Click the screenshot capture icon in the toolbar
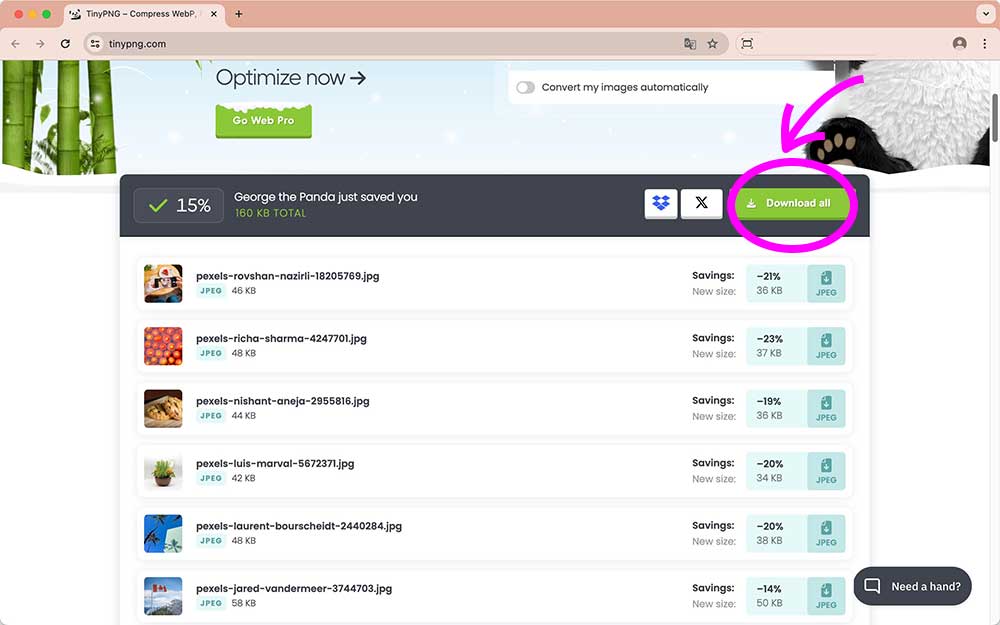The image size is (1000, 625). point(747,43)
